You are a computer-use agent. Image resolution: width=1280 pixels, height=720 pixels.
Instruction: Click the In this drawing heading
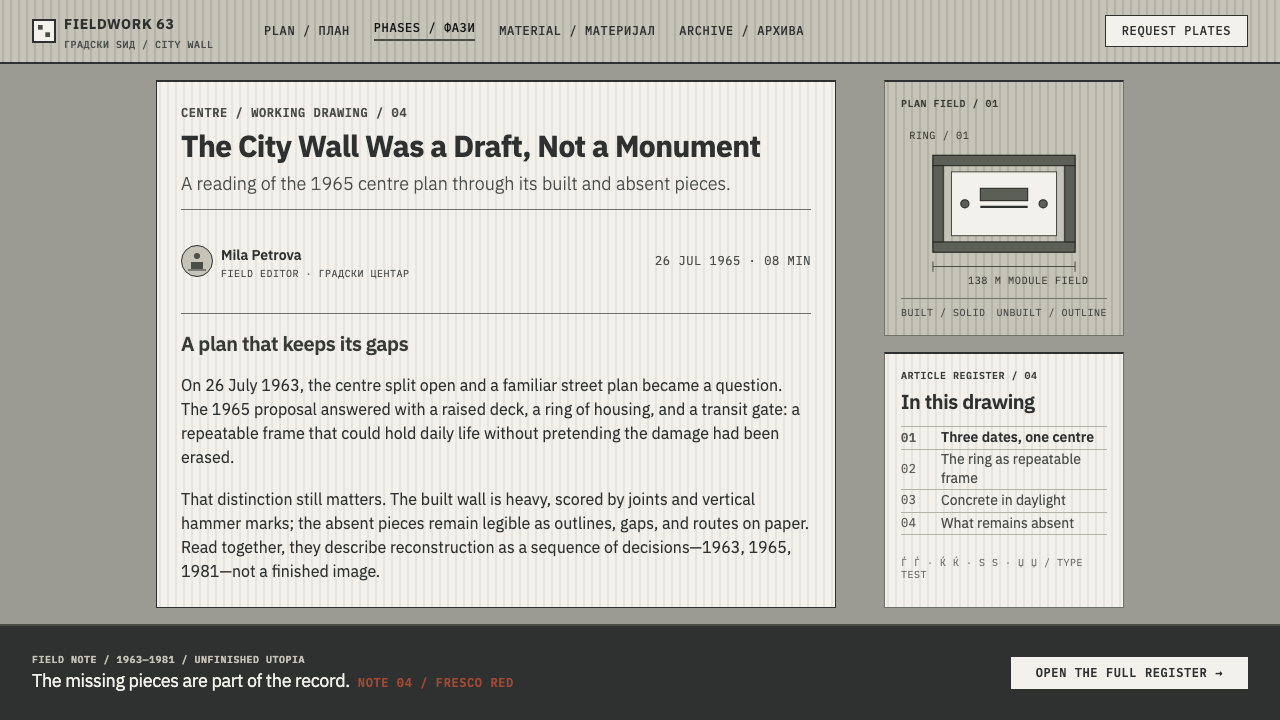[x=968, y=402]
